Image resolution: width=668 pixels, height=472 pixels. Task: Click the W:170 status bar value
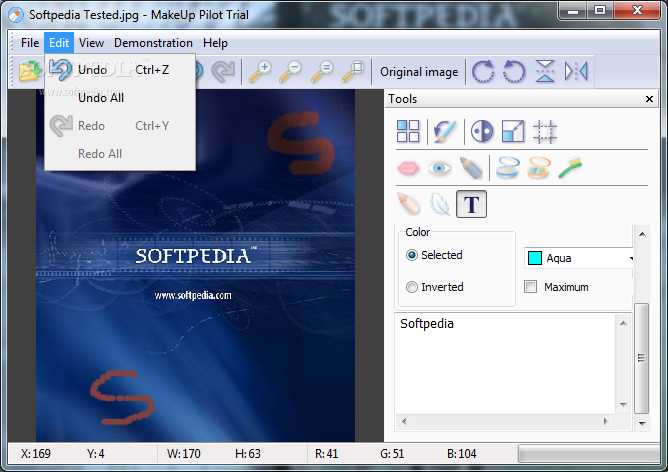[x=184, y=454]
